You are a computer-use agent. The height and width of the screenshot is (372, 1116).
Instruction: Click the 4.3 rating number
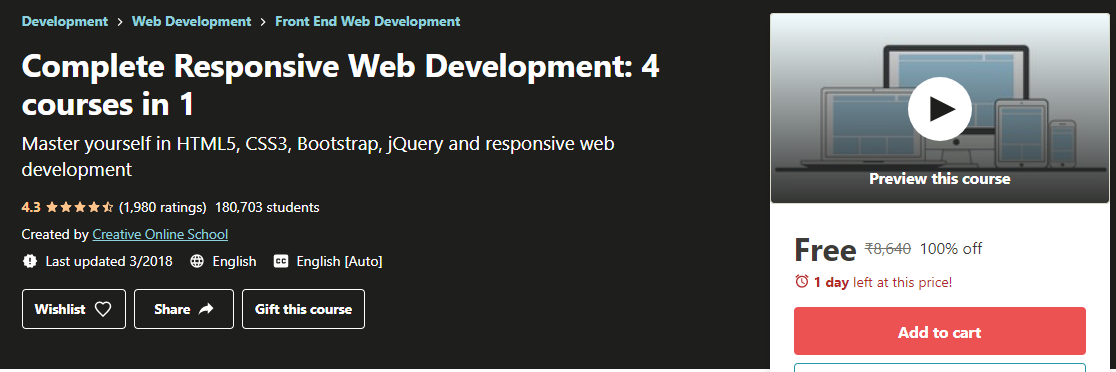tap(31, 208)
